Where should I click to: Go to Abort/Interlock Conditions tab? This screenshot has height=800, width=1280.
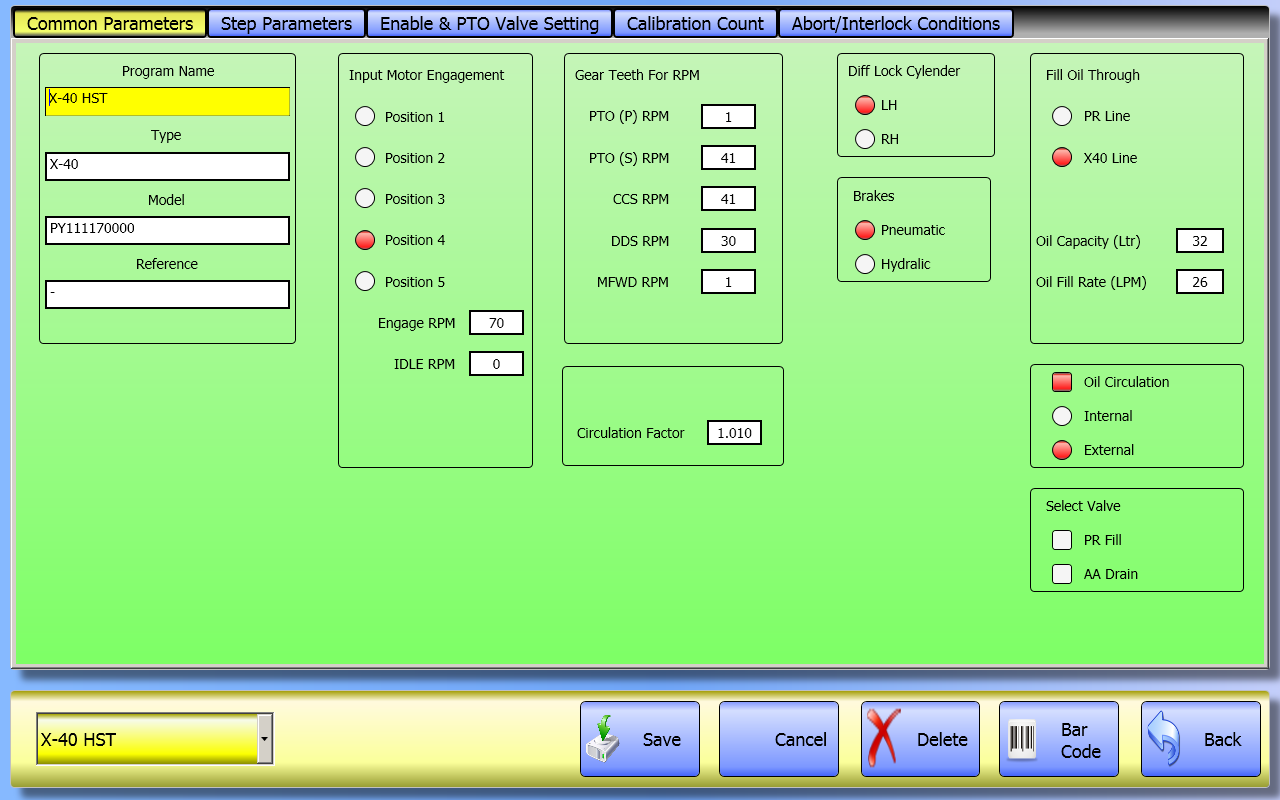[x=895, y=24]
